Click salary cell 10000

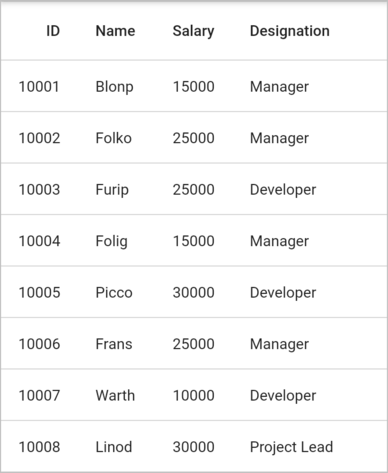(193, 395)
